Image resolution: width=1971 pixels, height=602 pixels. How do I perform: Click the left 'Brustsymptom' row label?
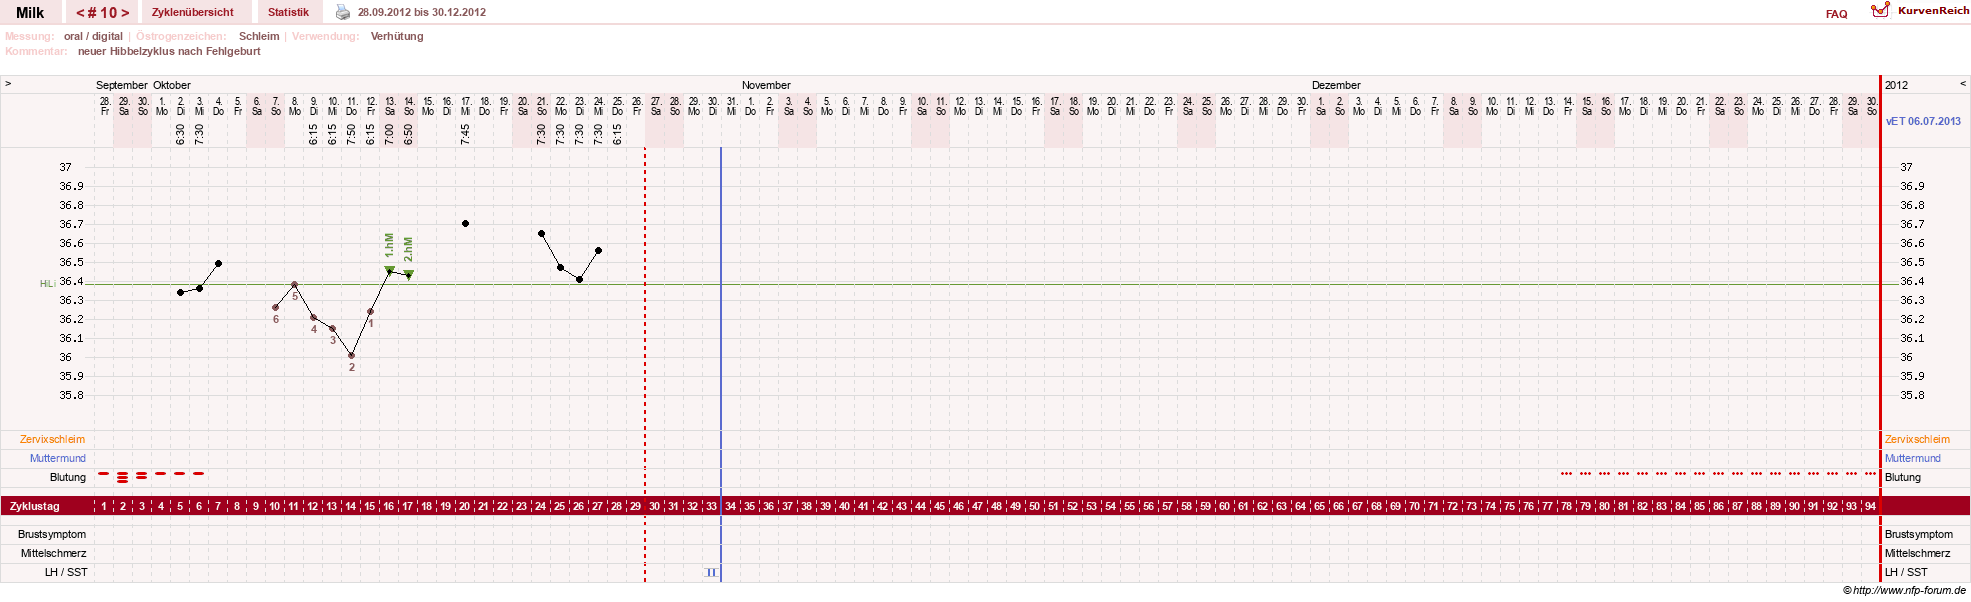click(52, 534)
